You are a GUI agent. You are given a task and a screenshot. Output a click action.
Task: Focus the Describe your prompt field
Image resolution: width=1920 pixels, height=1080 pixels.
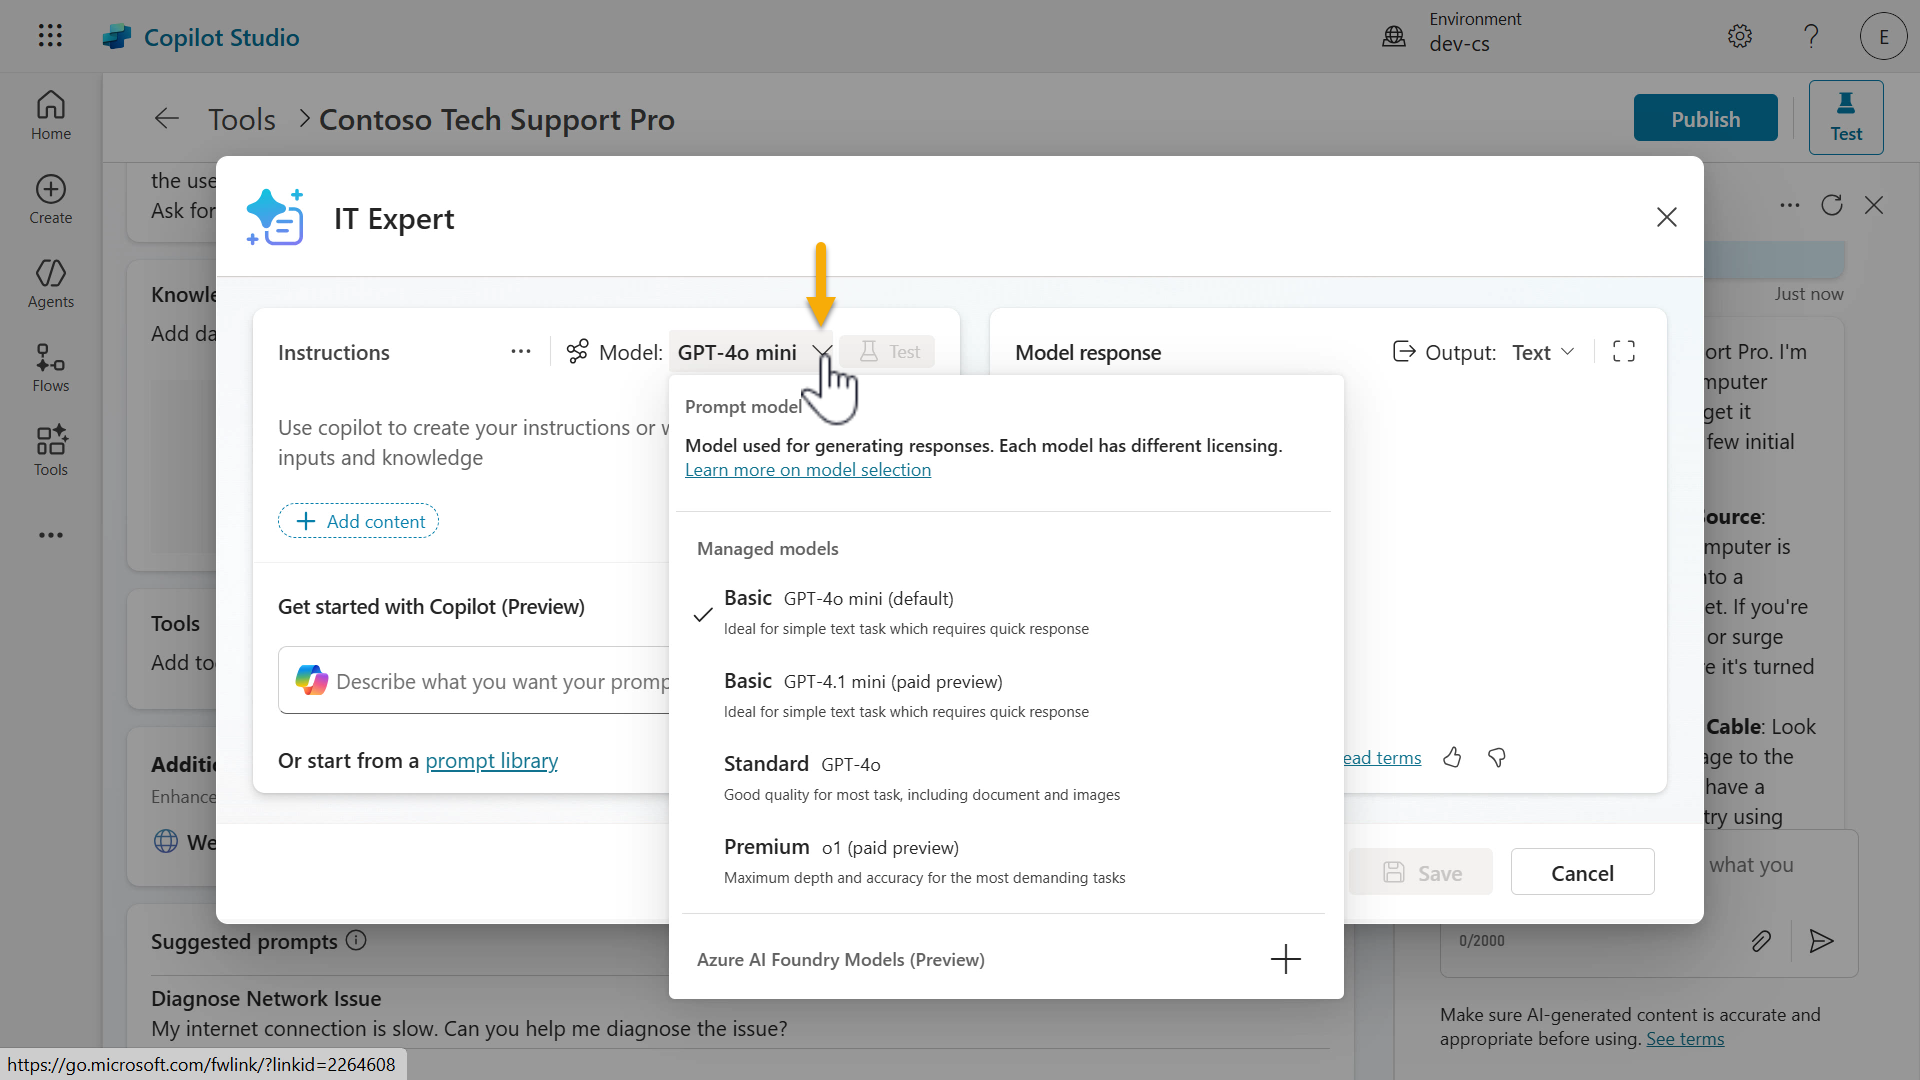(x=474, y=681)
